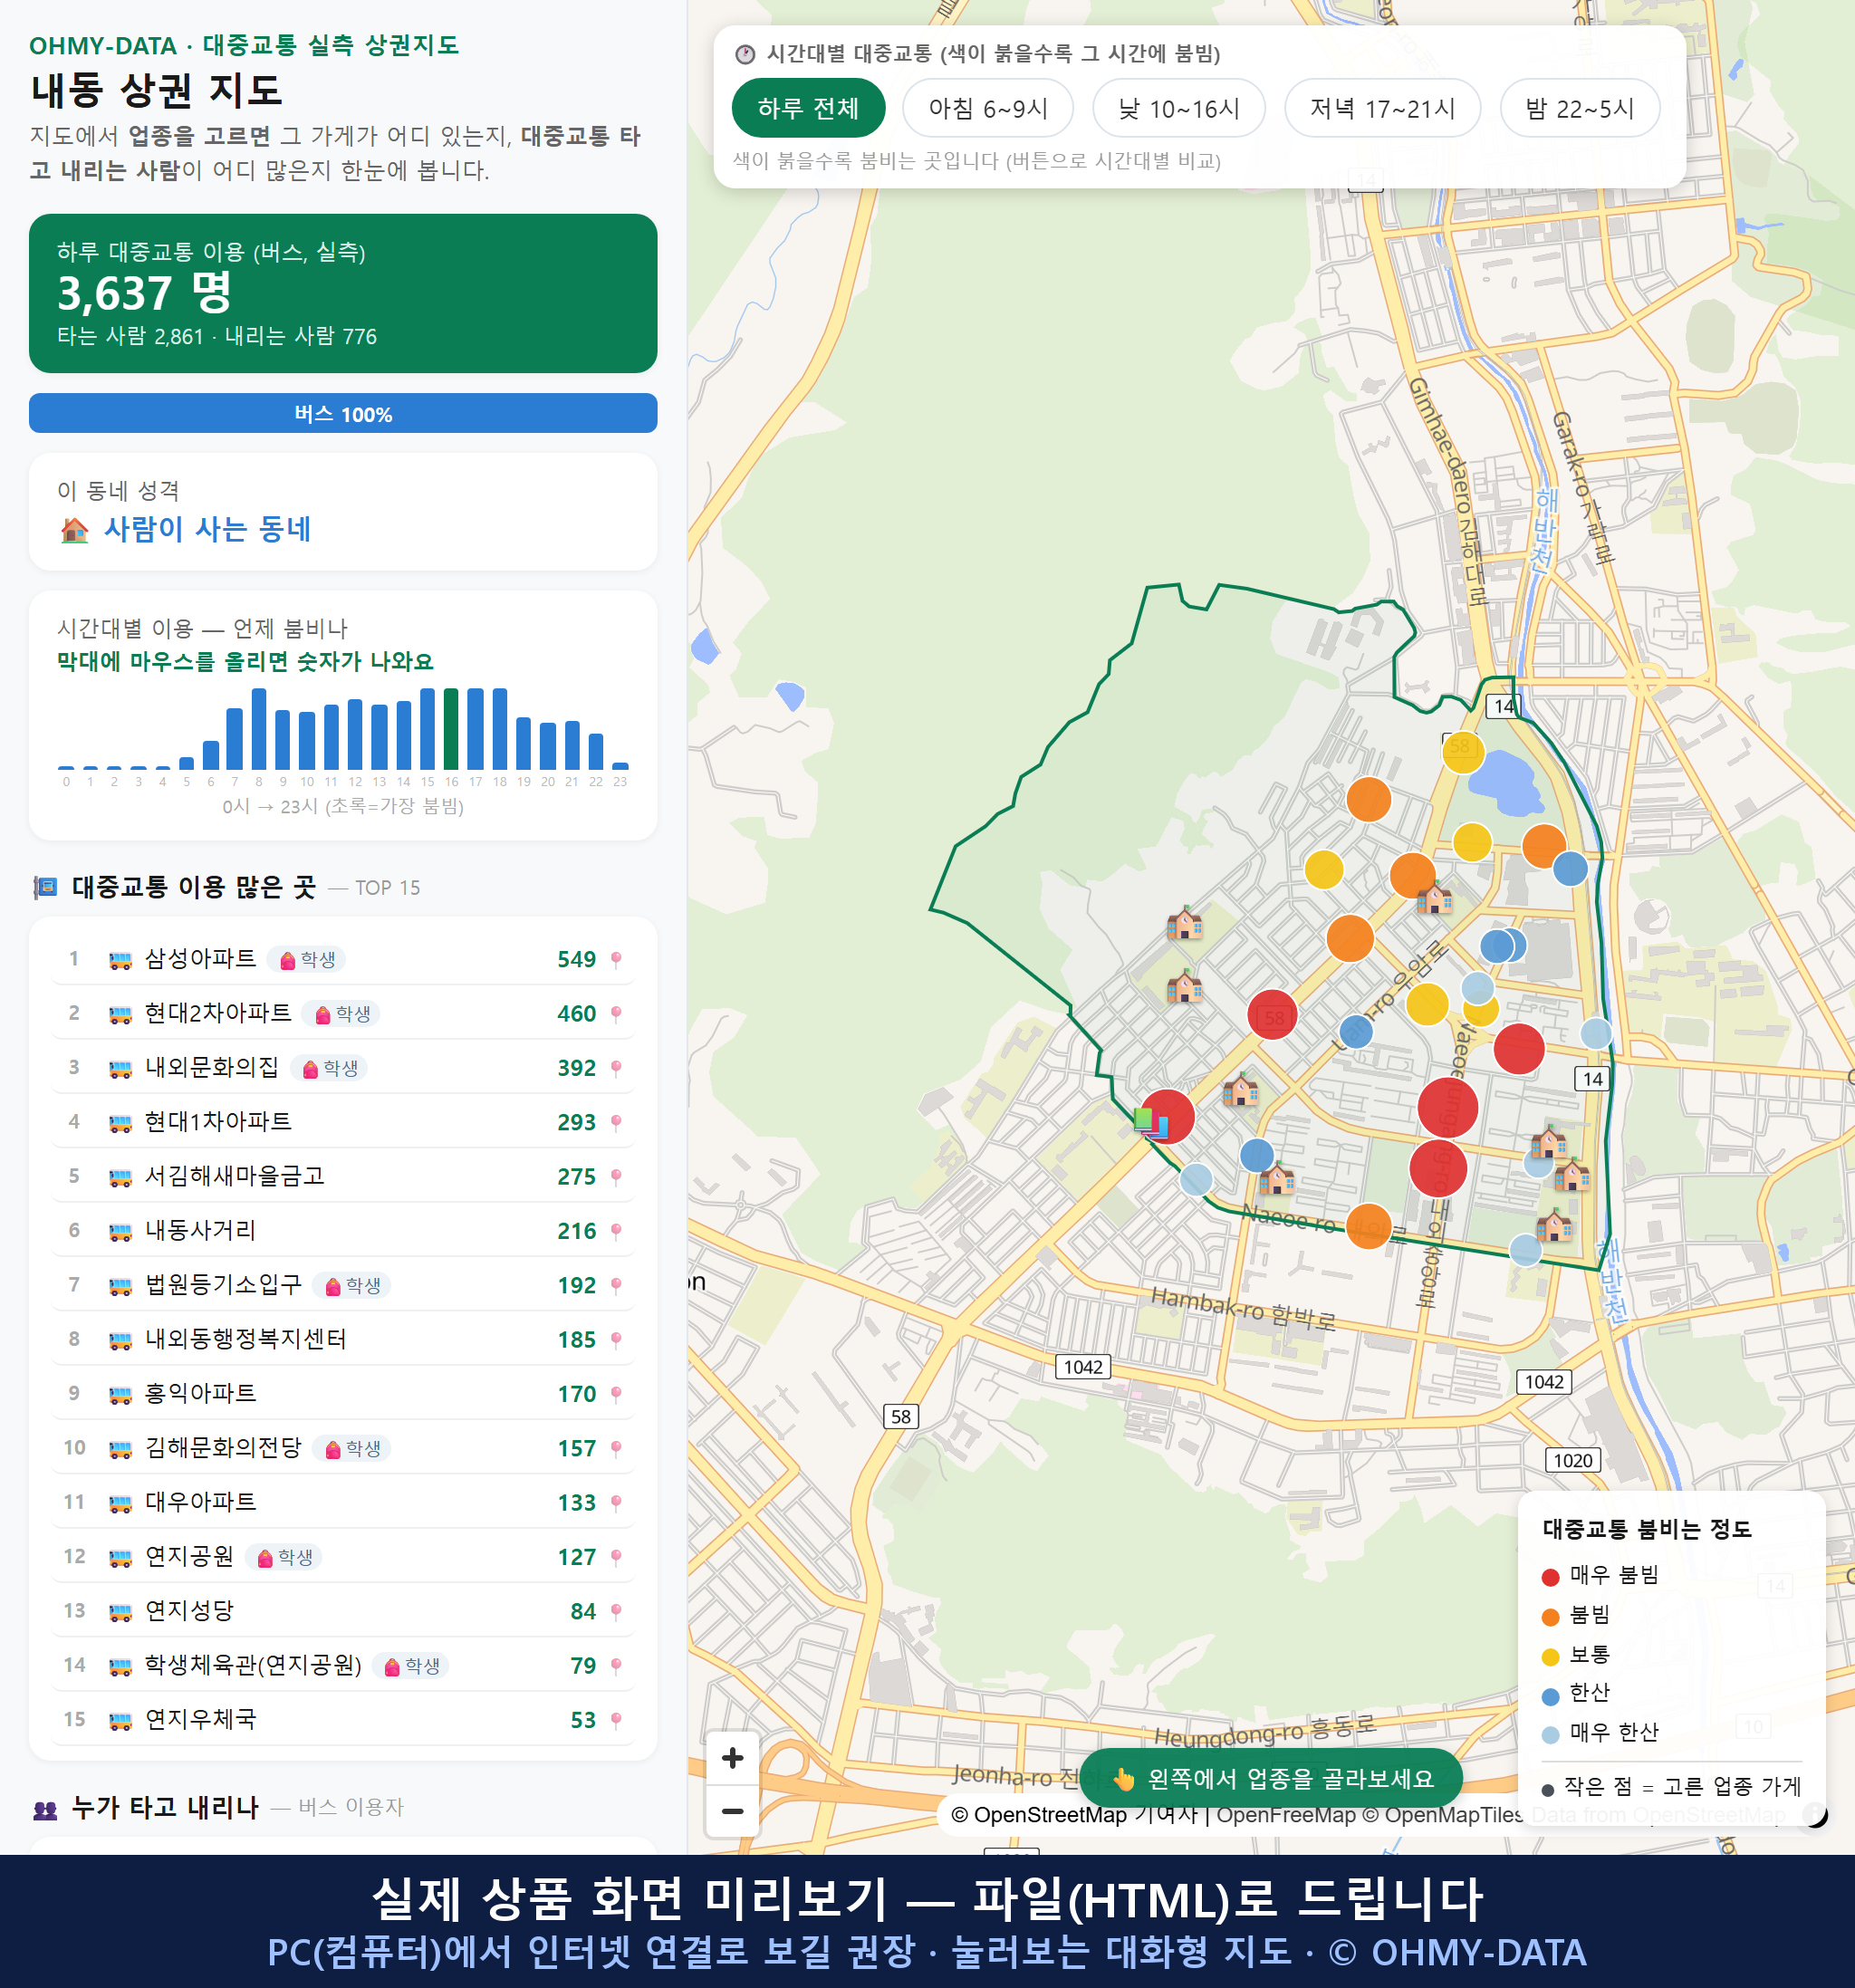Click the house icon beside 사람이 사는 동네

point(74,530)
